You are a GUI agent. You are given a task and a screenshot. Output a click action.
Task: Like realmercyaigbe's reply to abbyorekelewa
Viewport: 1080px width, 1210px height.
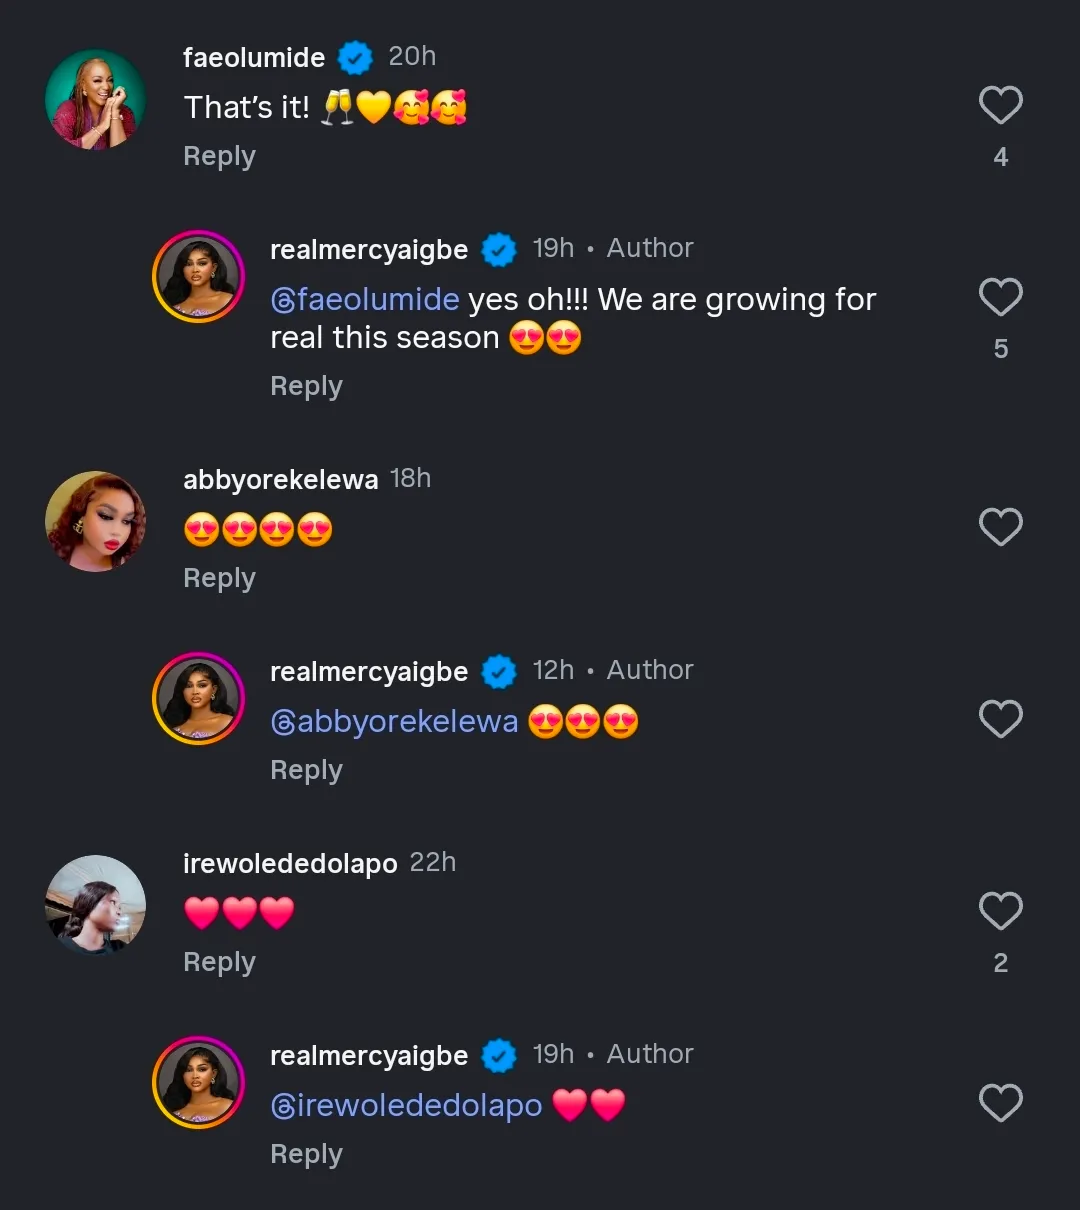tap(1000, 719)
